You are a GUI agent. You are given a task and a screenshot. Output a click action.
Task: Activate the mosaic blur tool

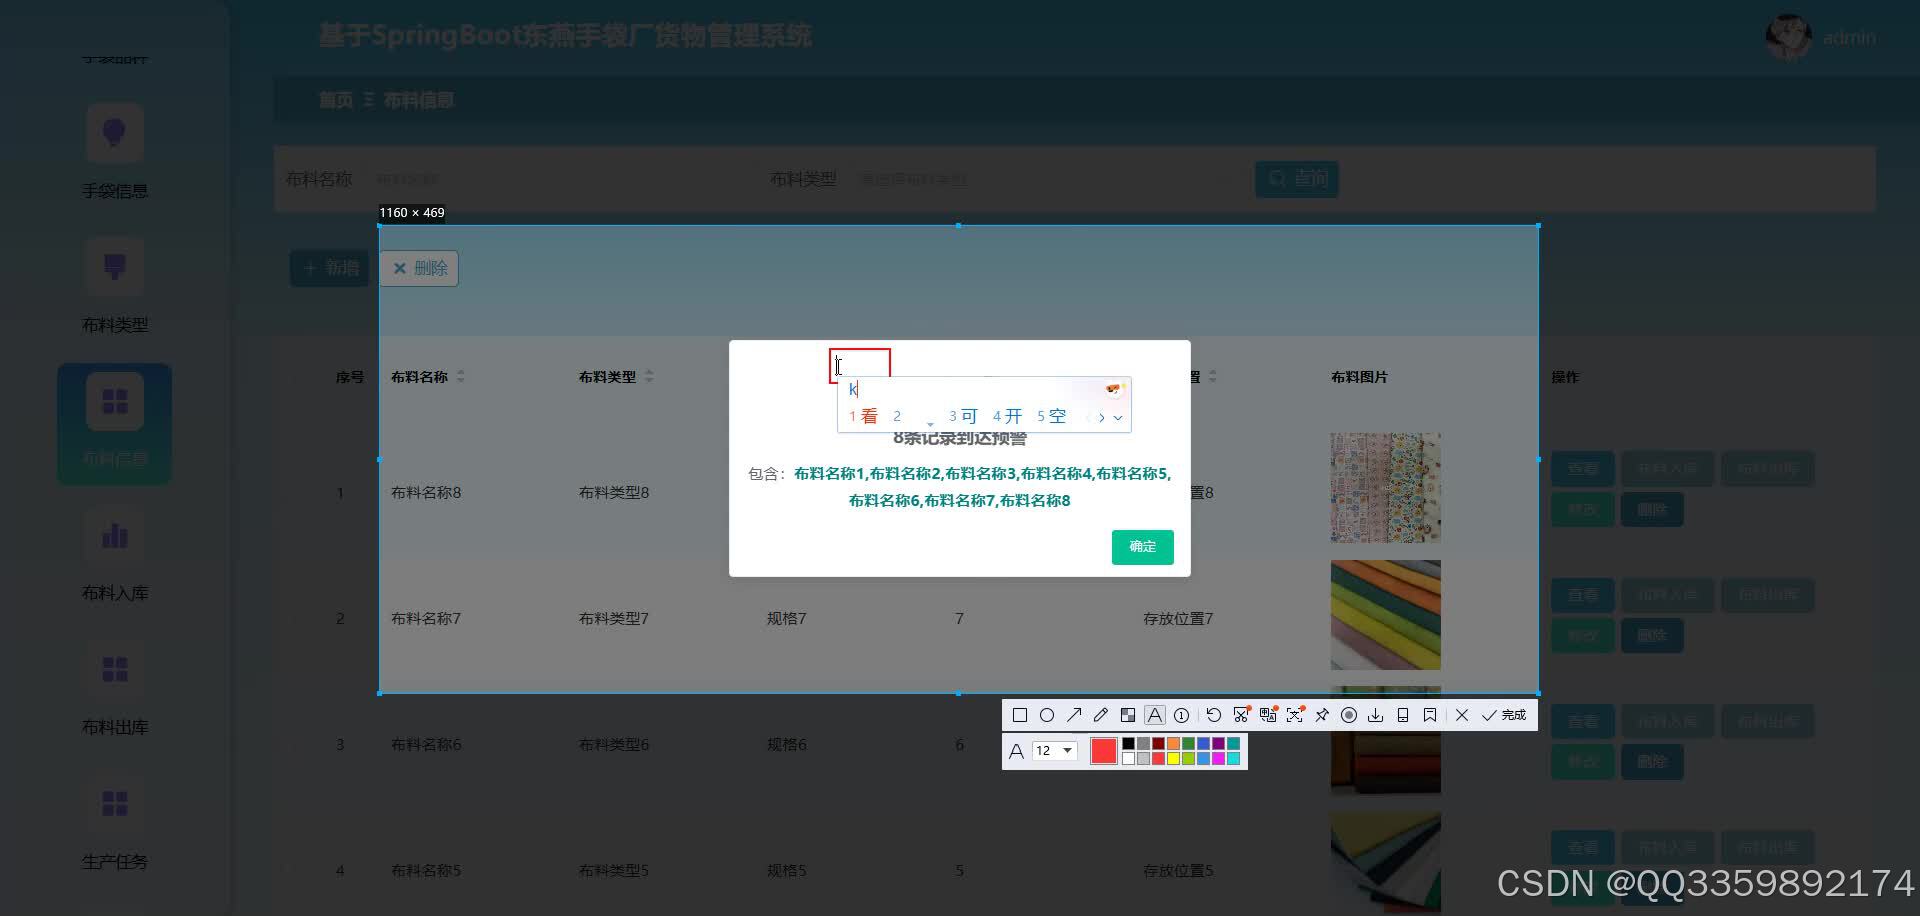(x=1128, y=714)
